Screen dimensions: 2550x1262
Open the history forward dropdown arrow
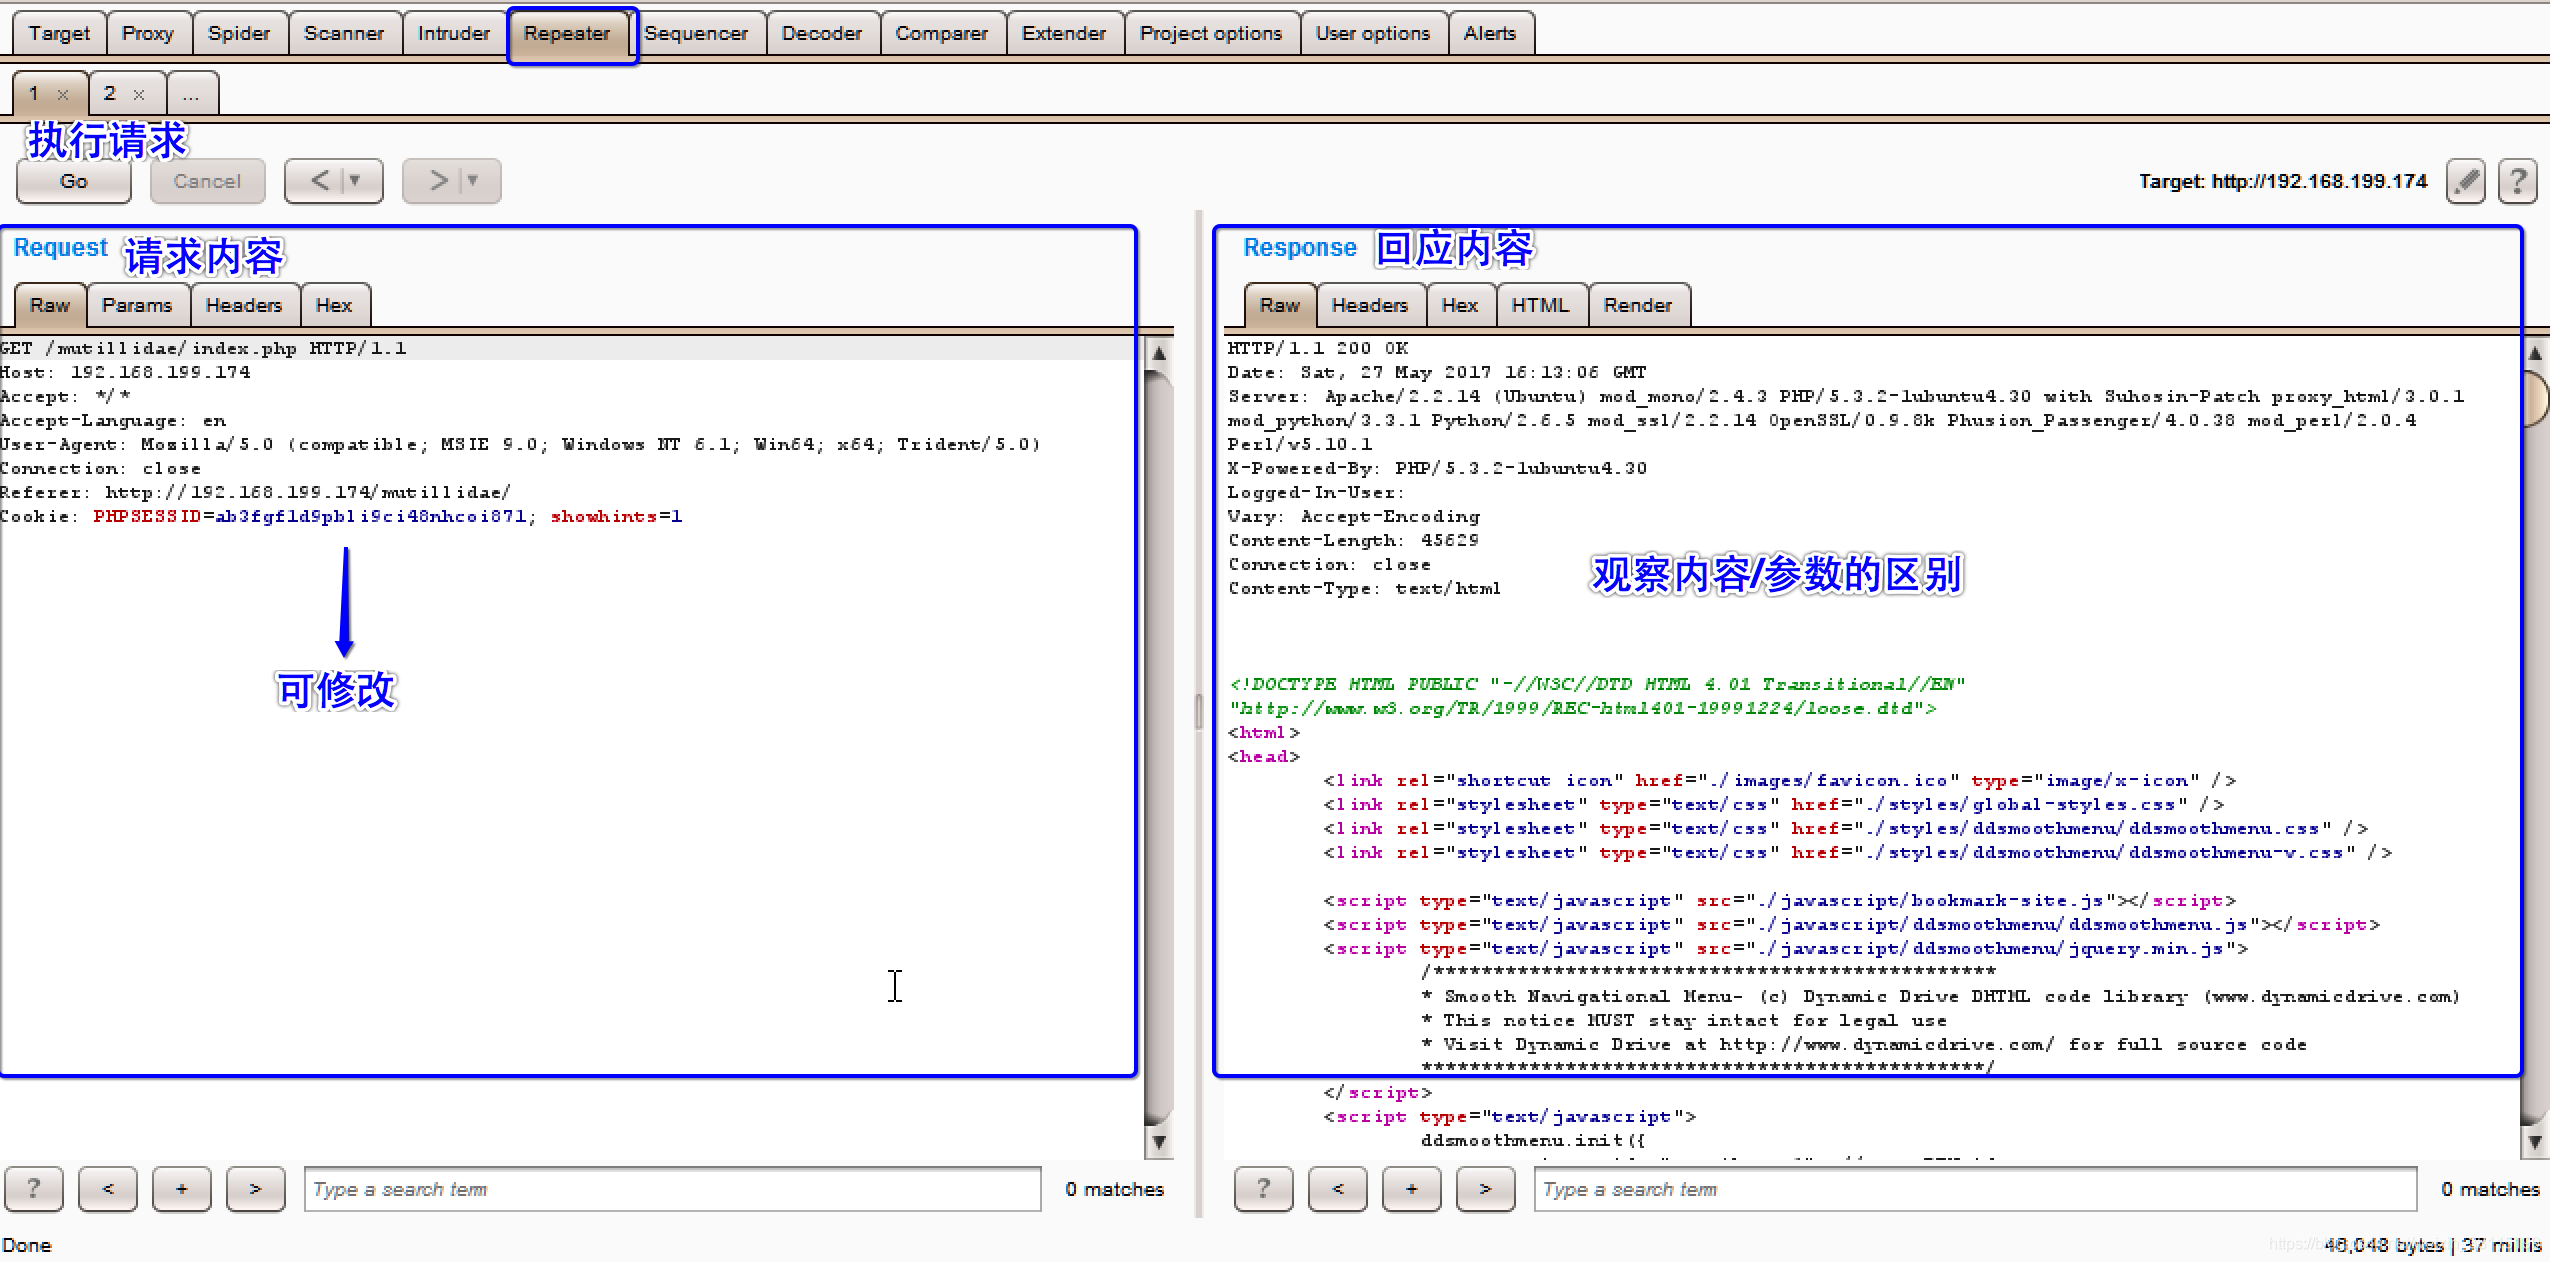click(x=472, y=181)
